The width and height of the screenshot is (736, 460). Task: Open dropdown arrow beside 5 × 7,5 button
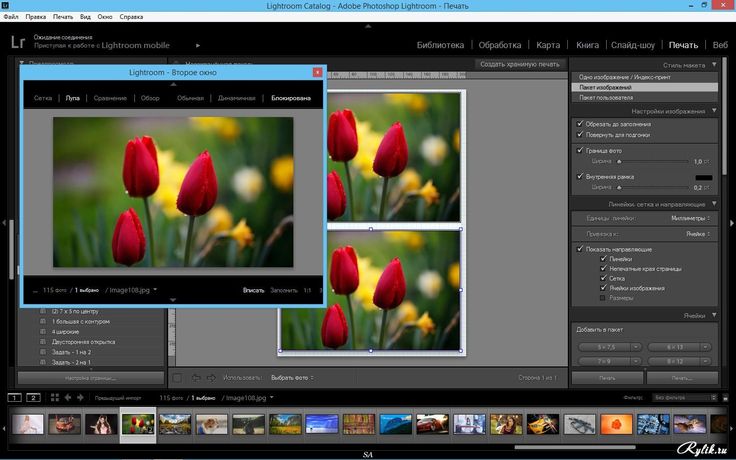[636, 347]
